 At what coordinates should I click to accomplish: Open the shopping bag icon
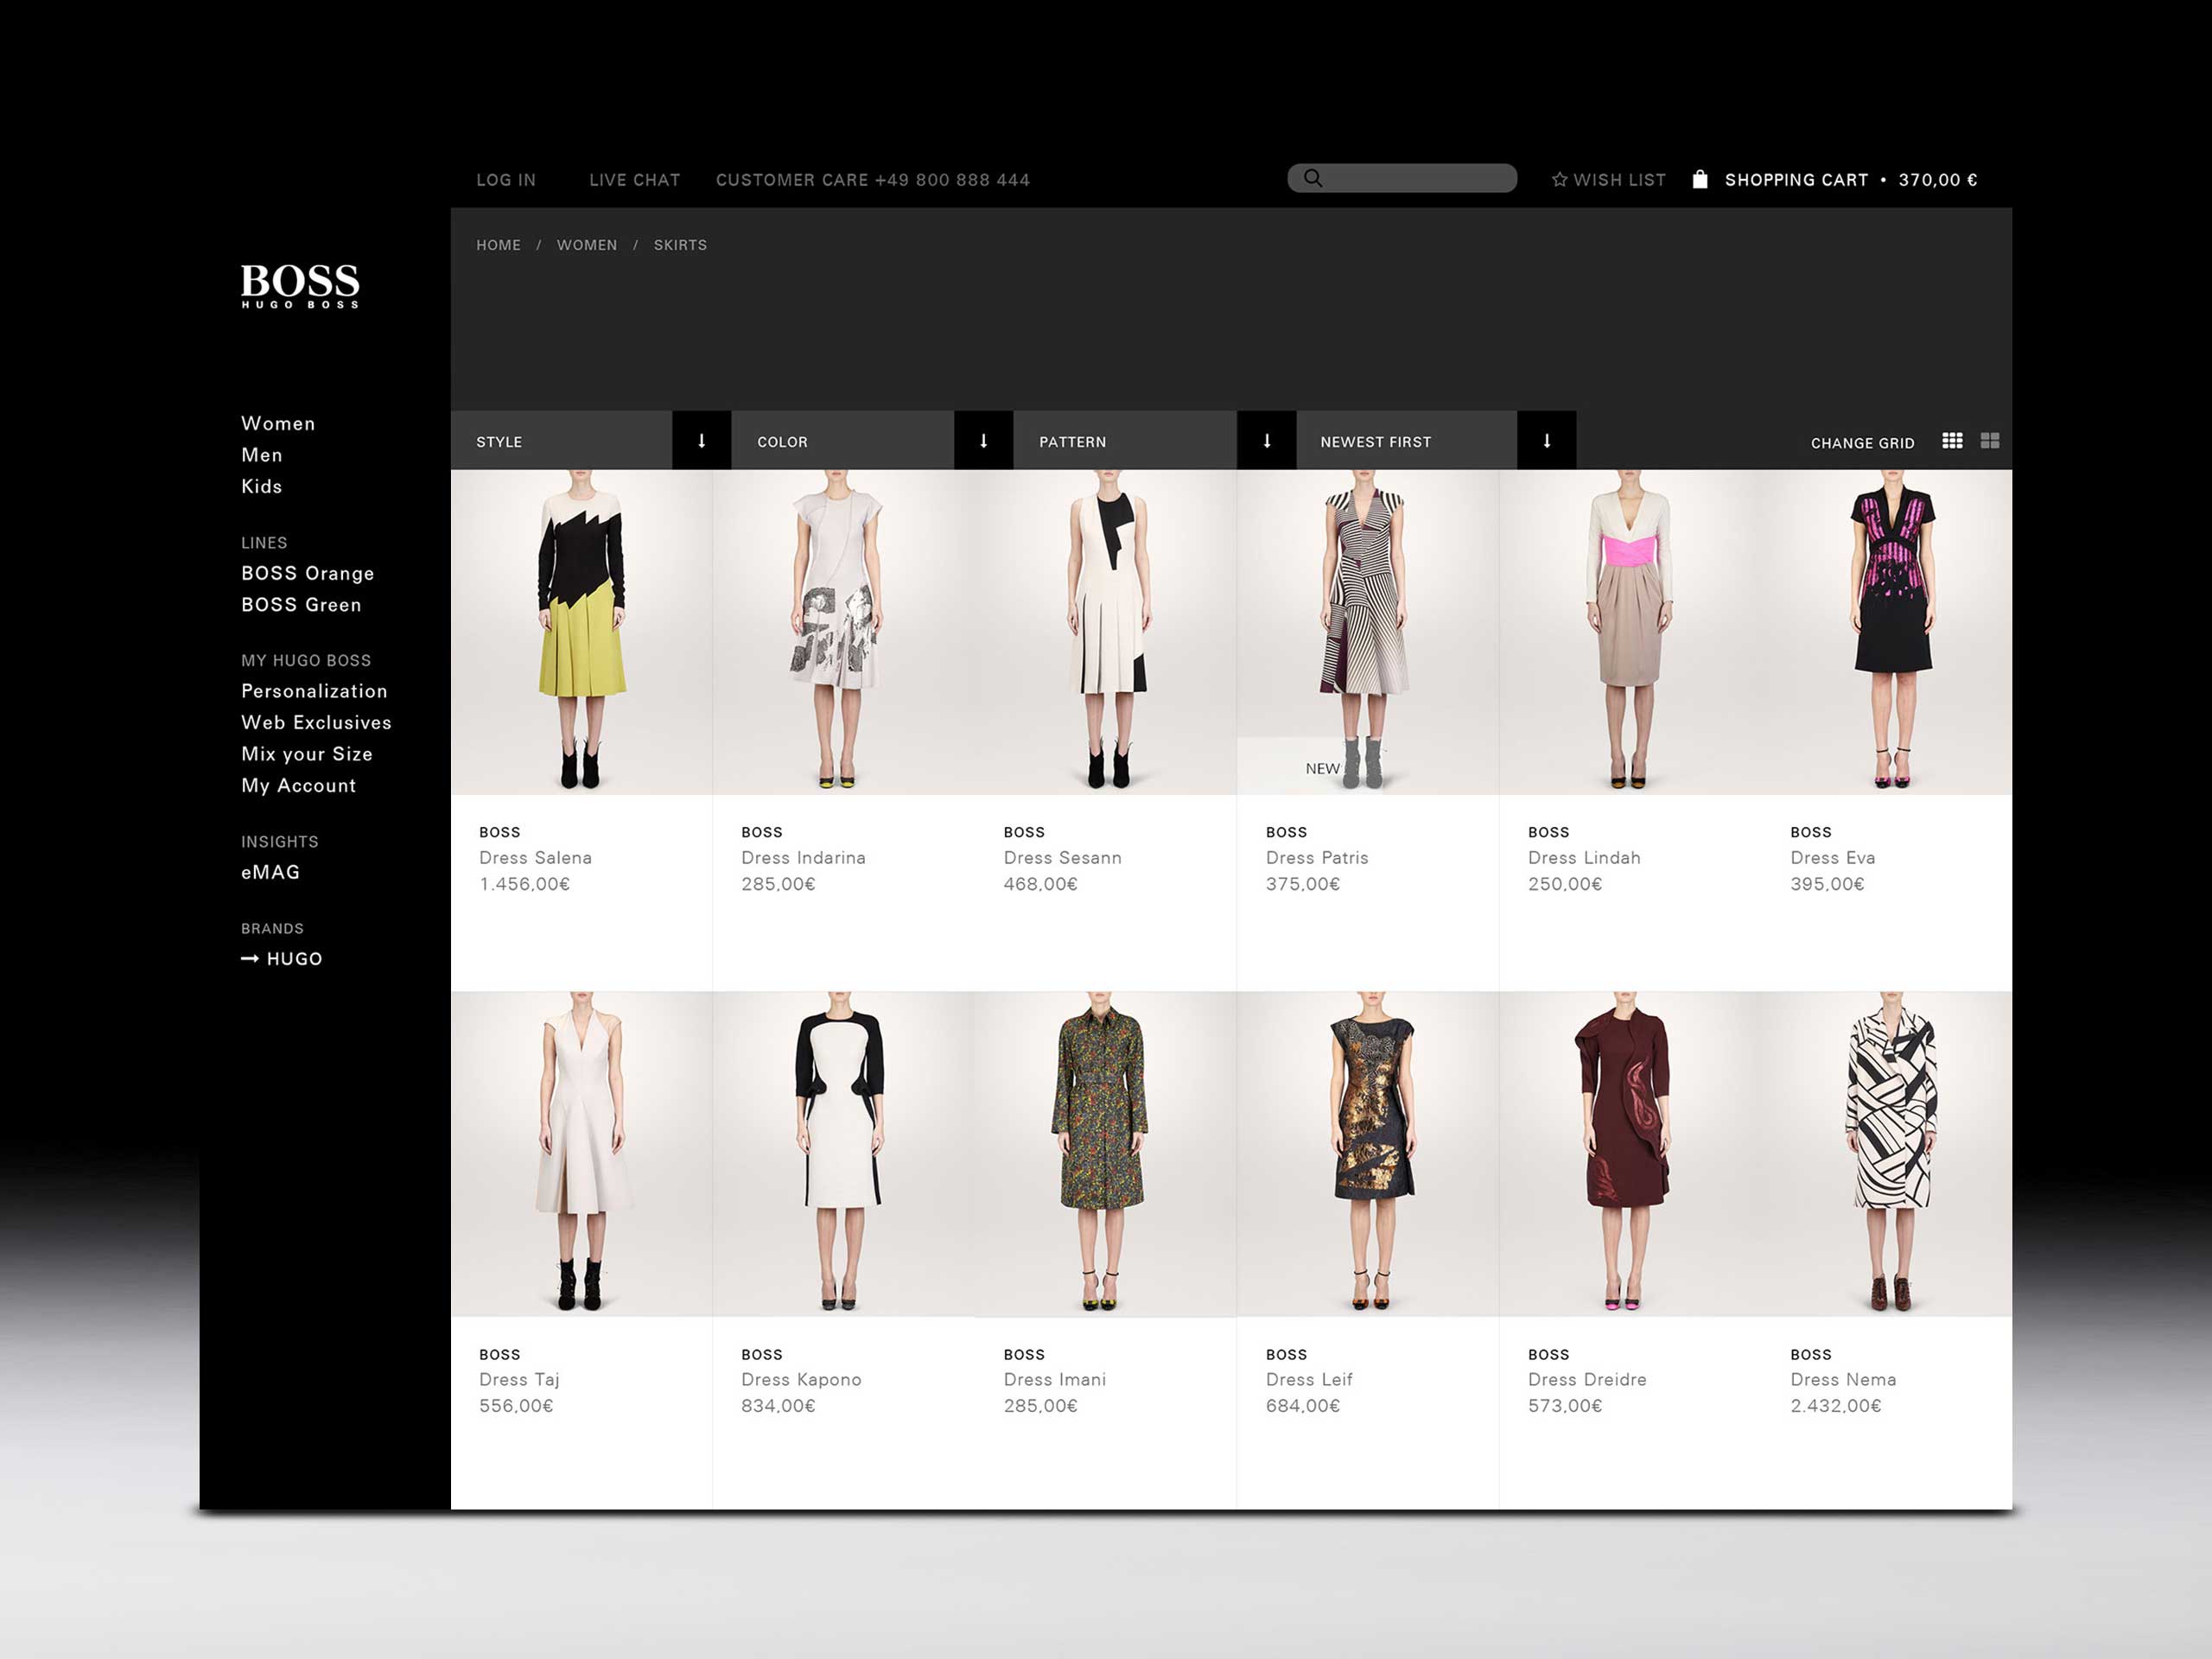[x=1700, y=179]
